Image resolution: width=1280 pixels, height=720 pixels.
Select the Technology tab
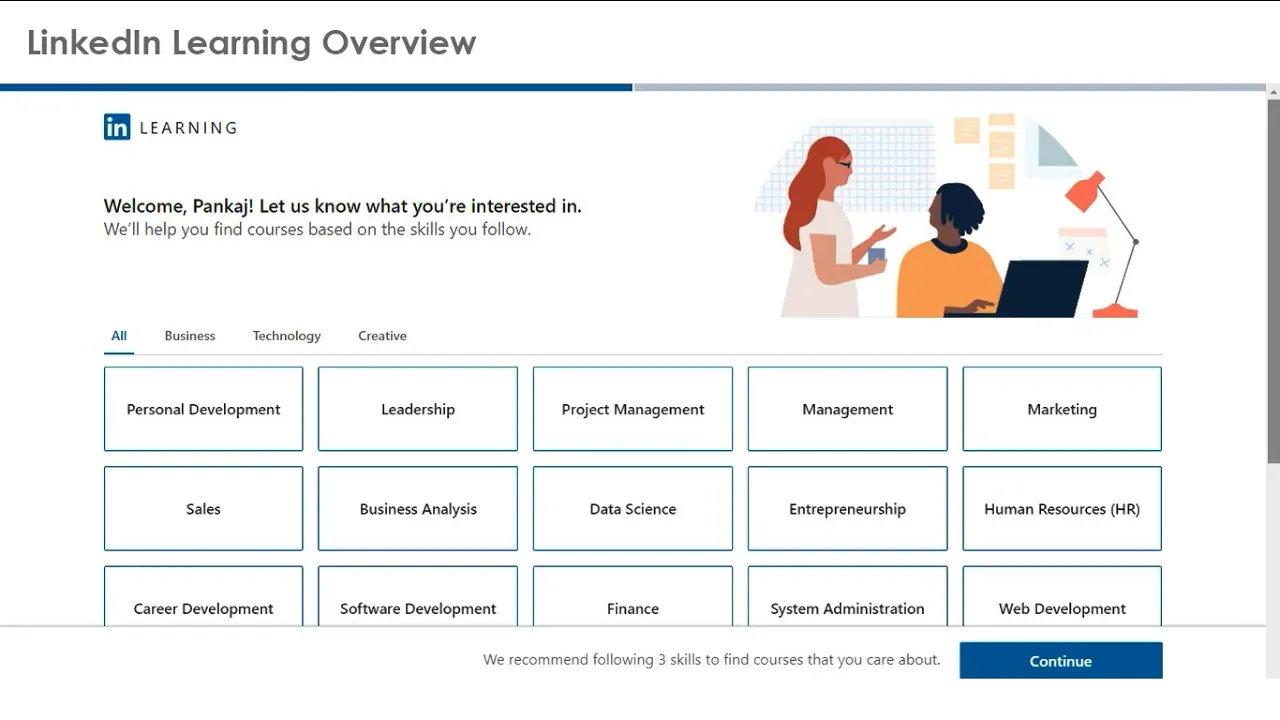click(x=287, y=336)
